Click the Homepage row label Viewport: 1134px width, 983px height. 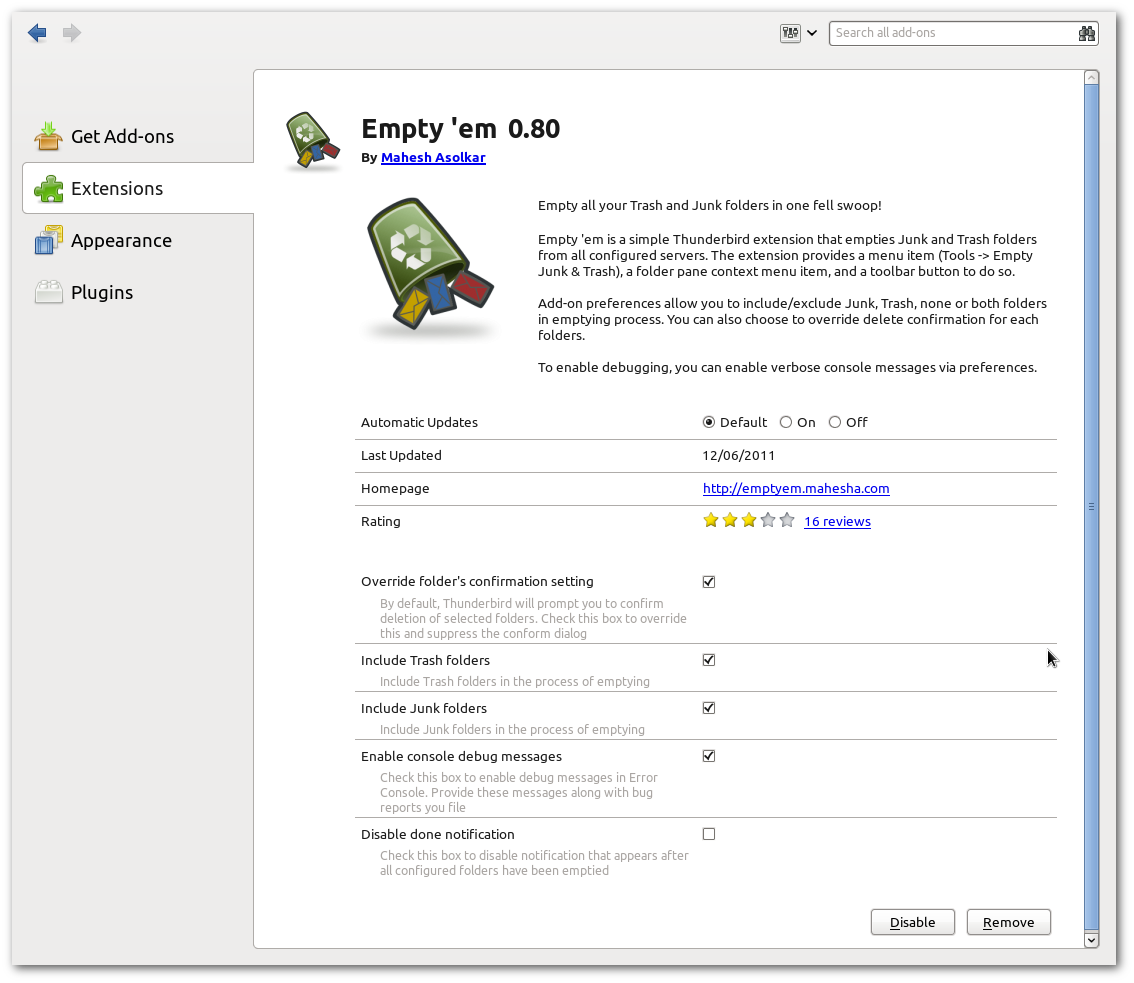395,489
